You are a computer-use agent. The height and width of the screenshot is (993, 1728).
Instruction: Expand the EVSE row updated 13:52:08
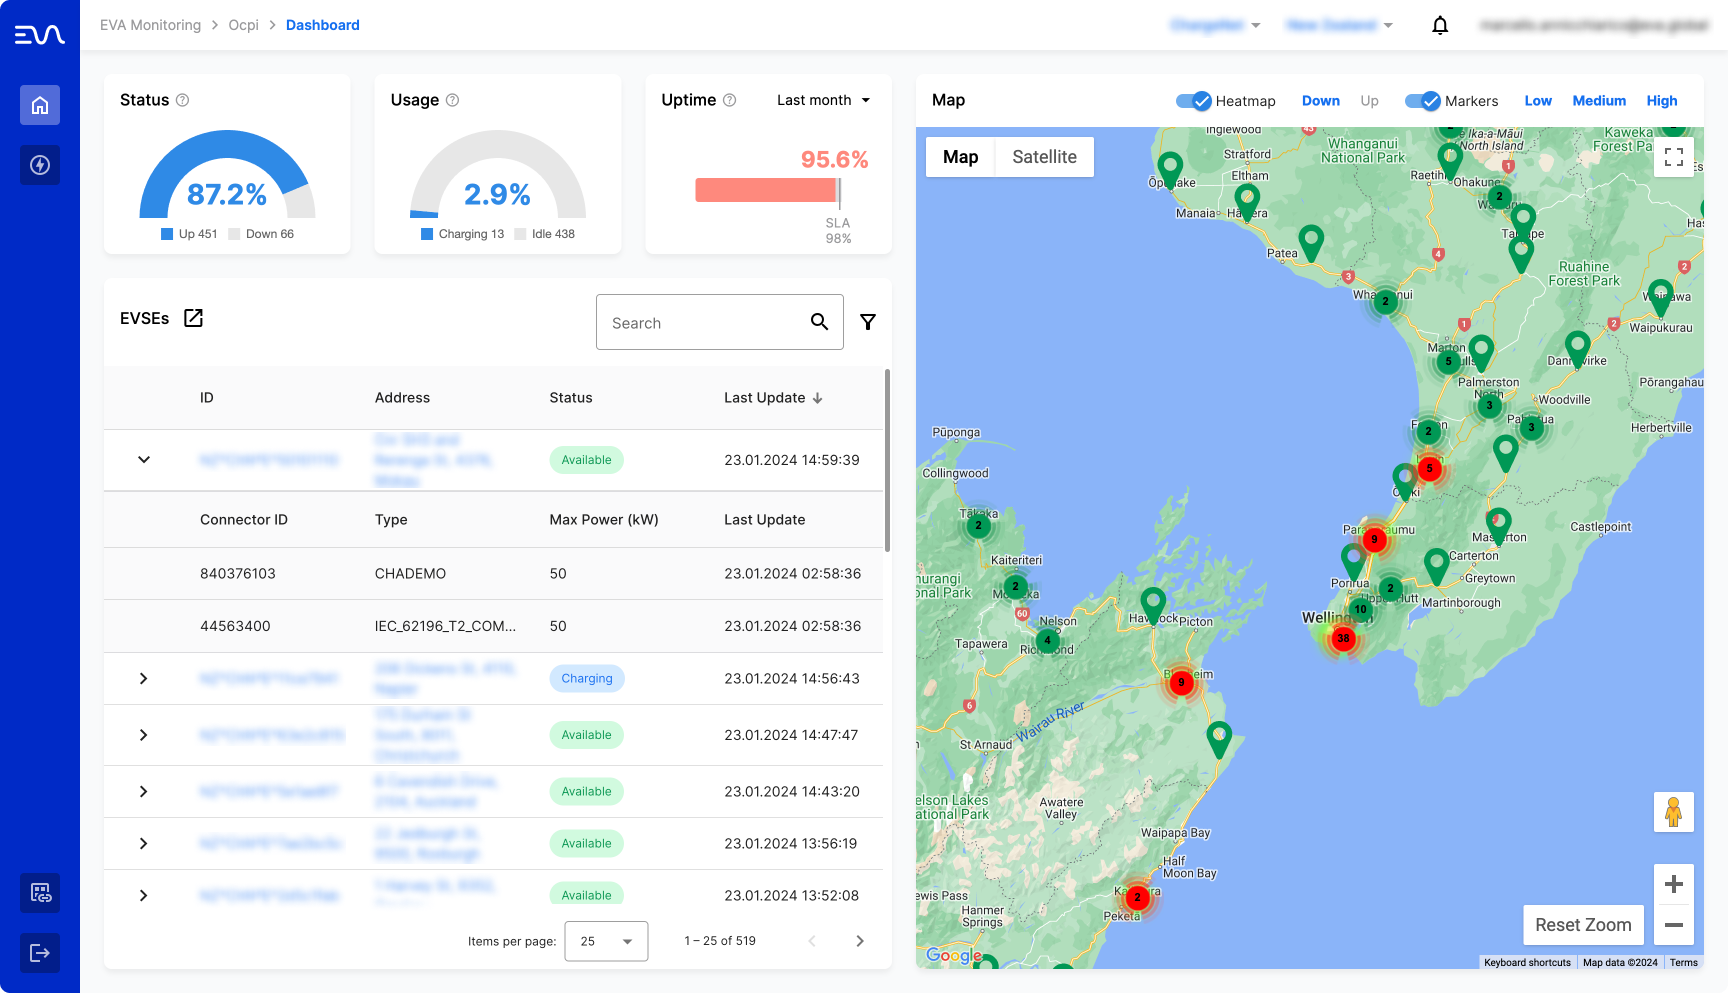[x=144, y=896]
